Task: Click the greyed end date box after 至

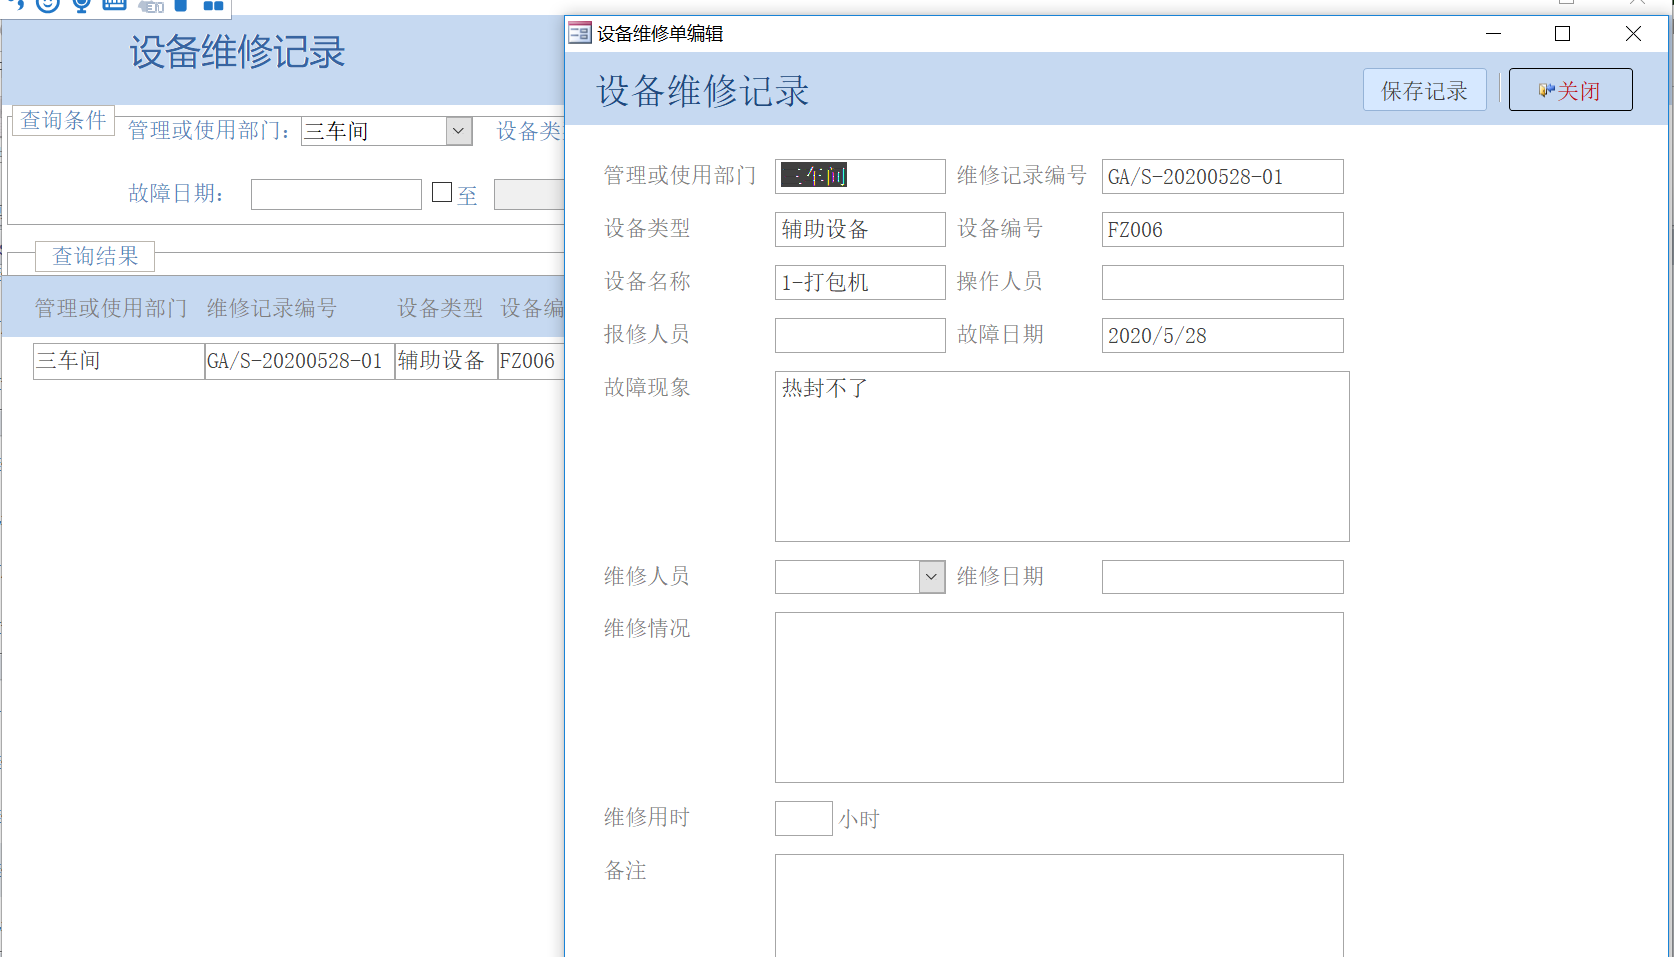Action: pyautogui.click(x=529, y=194)
